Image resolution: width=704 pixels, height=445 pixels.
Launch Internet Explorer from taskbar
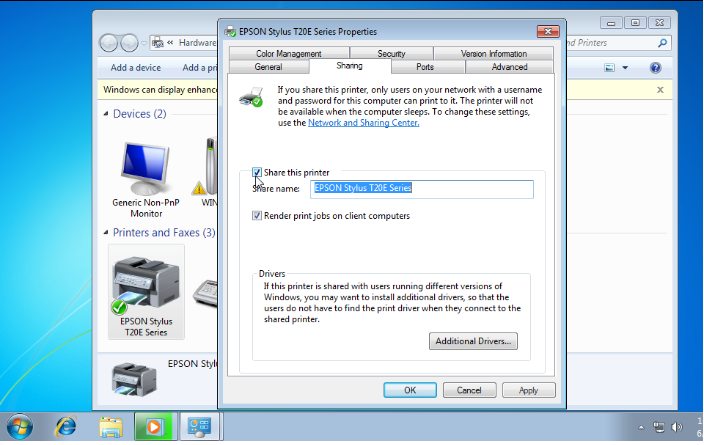66,426
